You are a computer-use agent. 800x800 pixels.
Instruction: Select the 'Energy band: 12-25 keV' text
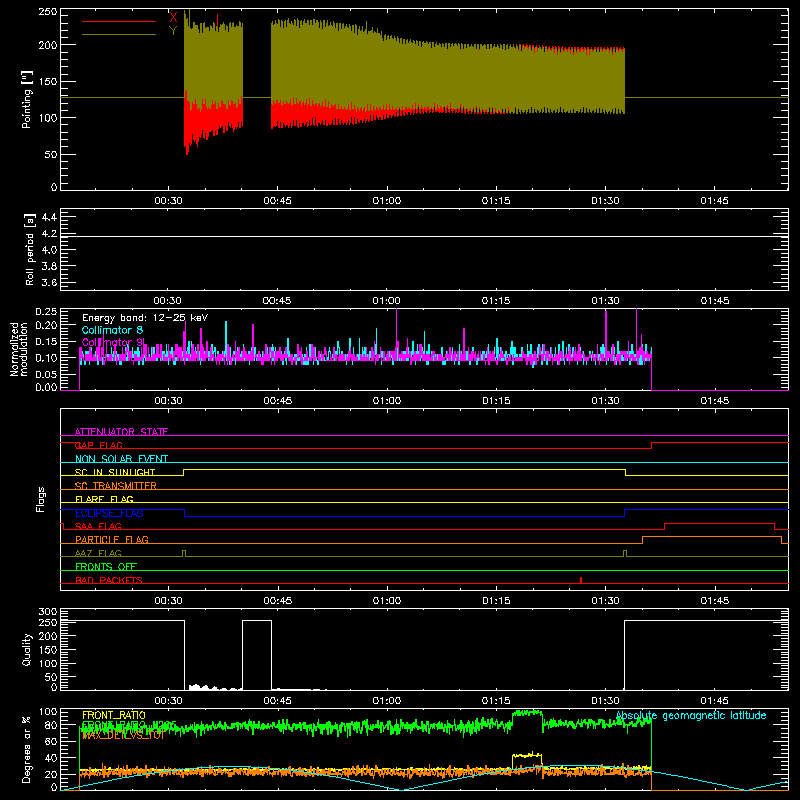145,318
